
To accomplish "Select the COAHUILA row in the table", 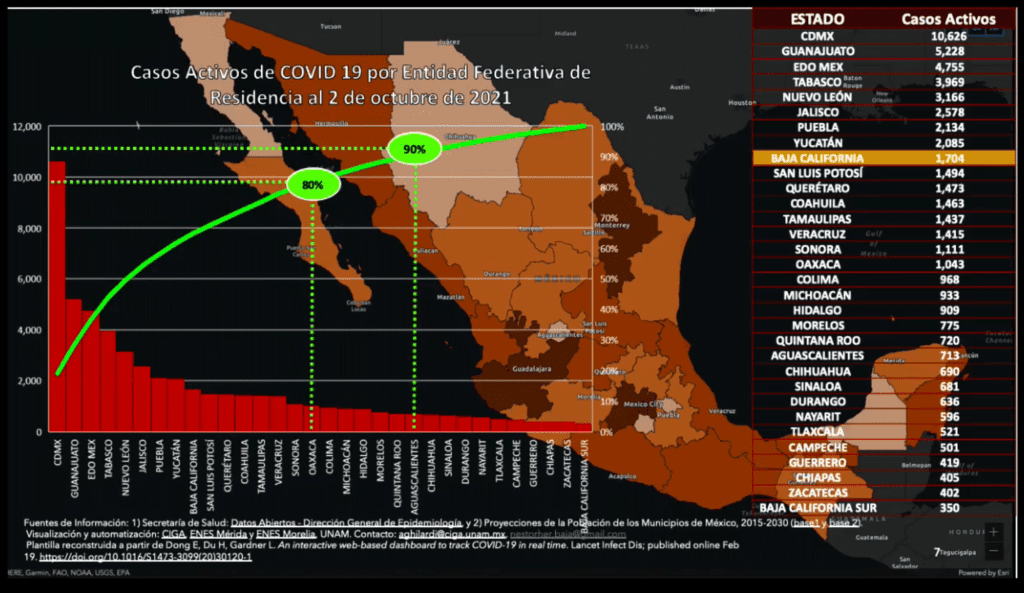I will point(884,203).
